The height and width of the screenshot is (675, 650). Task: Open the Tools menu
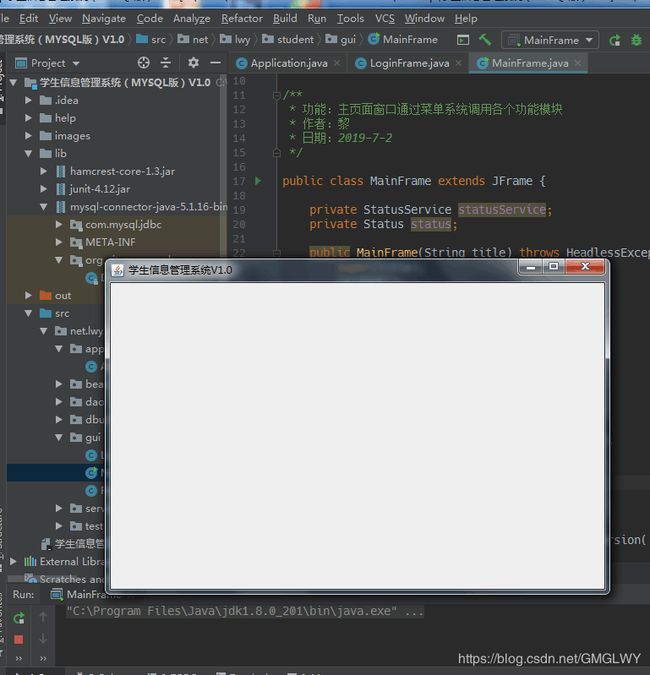(350, 19)
